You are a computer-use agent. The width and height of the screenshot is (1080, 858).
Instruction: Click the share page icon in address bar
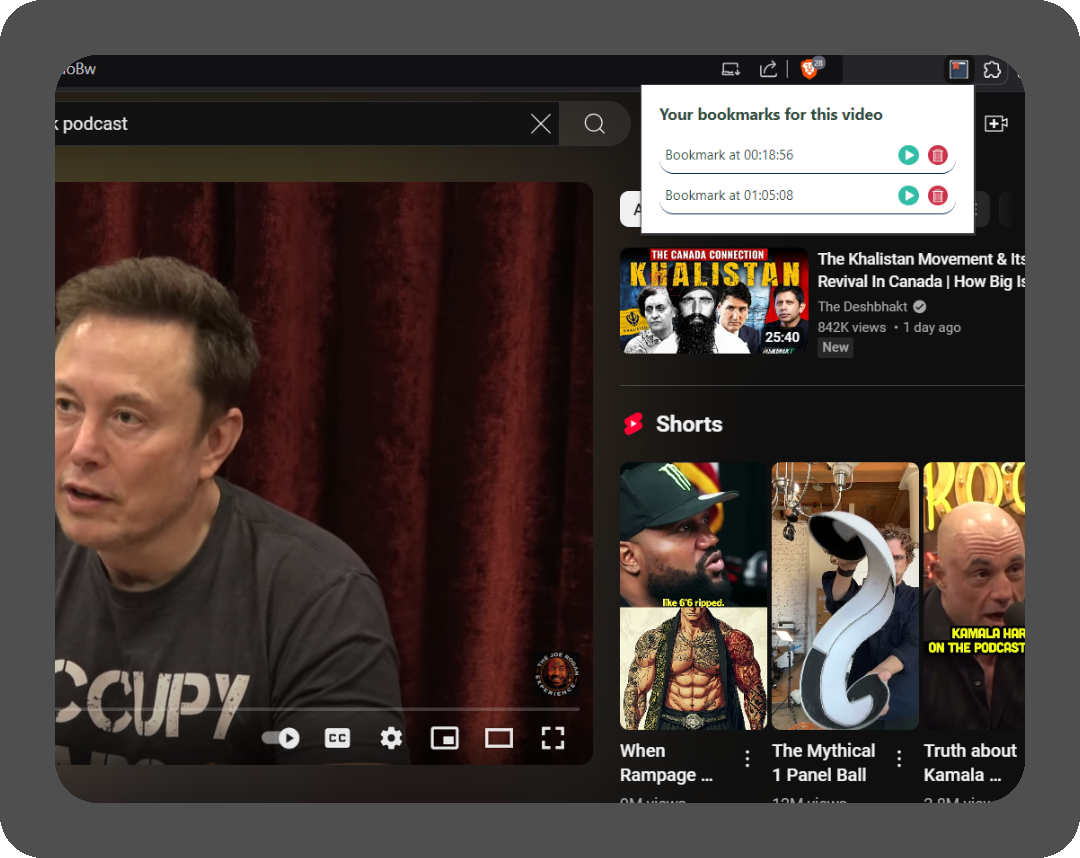tap(768, 69)
